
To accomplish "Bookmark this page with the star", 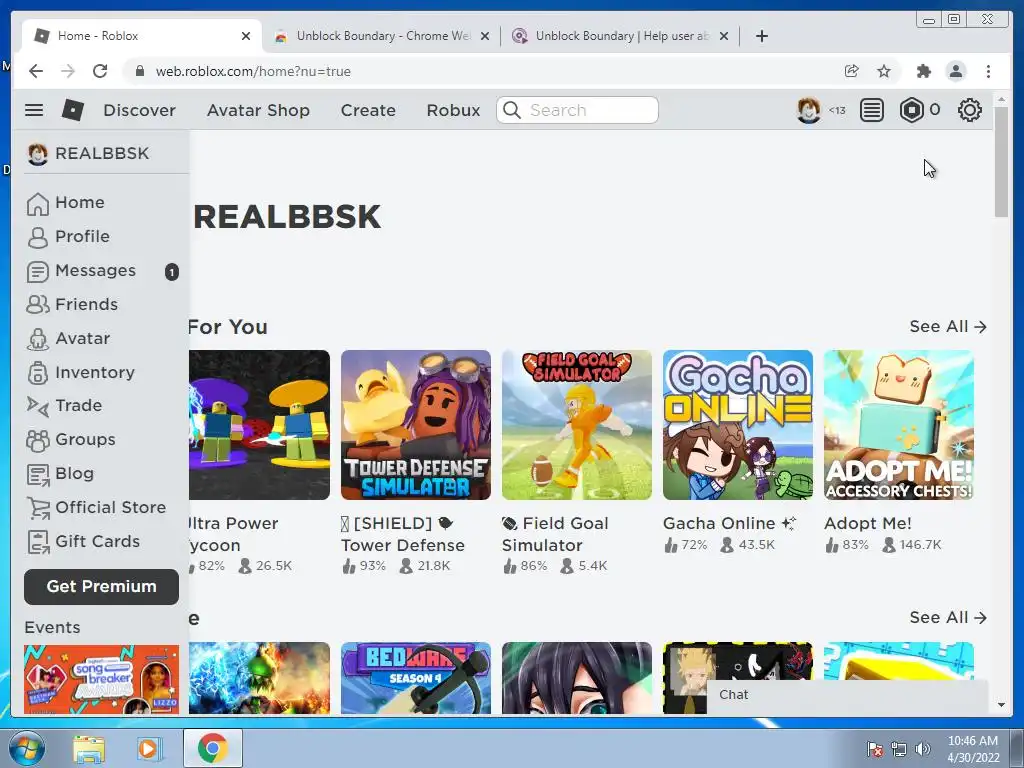I will point(884,71).
